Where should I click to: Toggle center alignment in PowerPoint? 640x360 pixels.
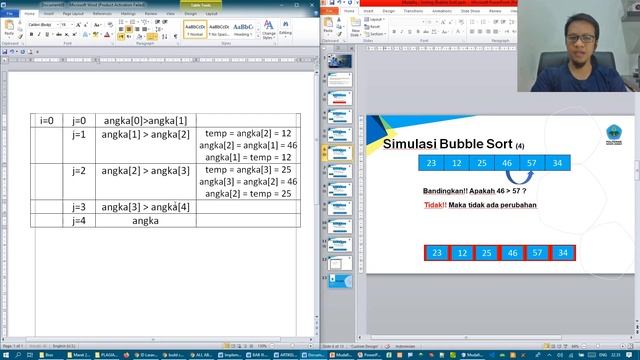coord(480,31)
